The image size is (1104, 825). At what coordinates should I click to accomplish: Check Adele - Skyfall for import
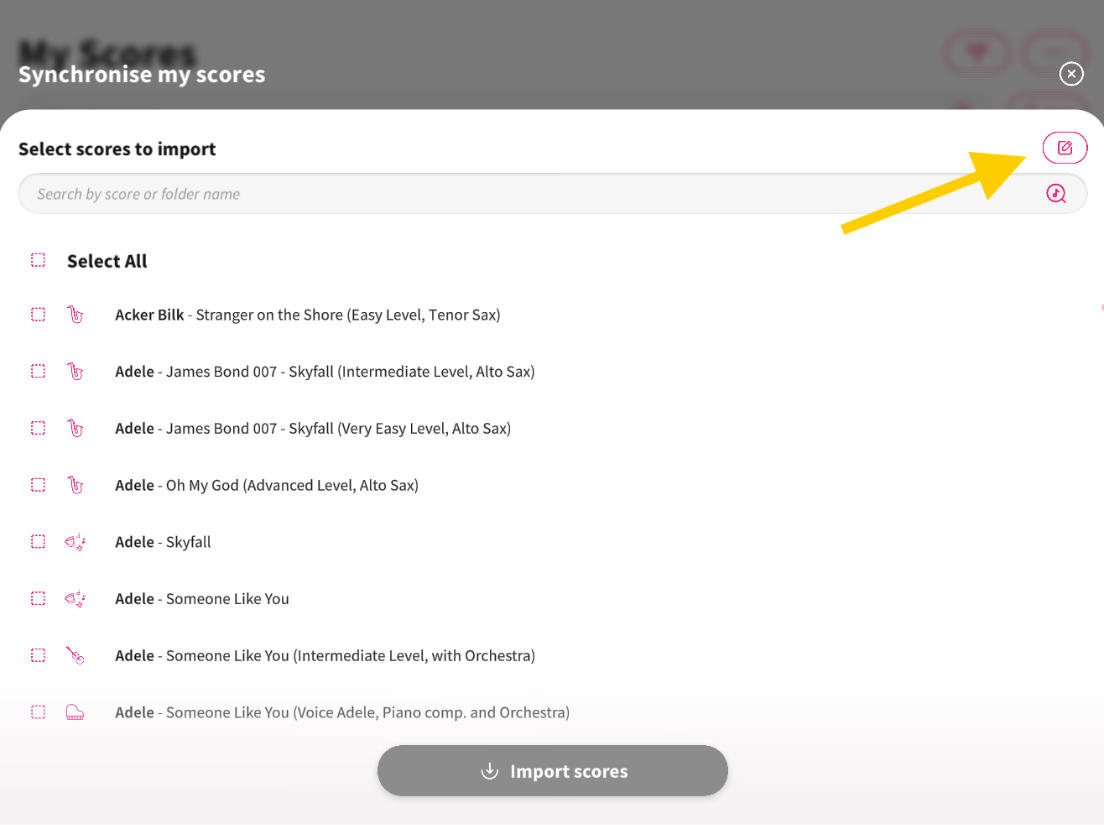pyautogui.click(x=38, y=541)
